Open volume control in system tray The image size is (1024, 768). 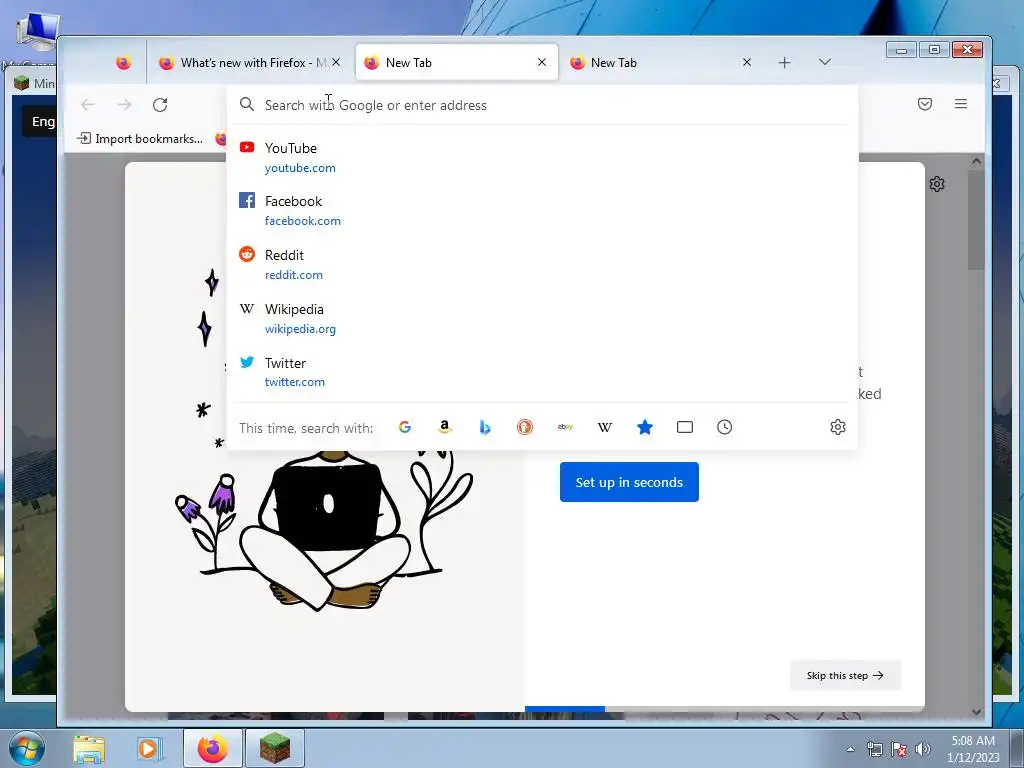coord(923,749)
